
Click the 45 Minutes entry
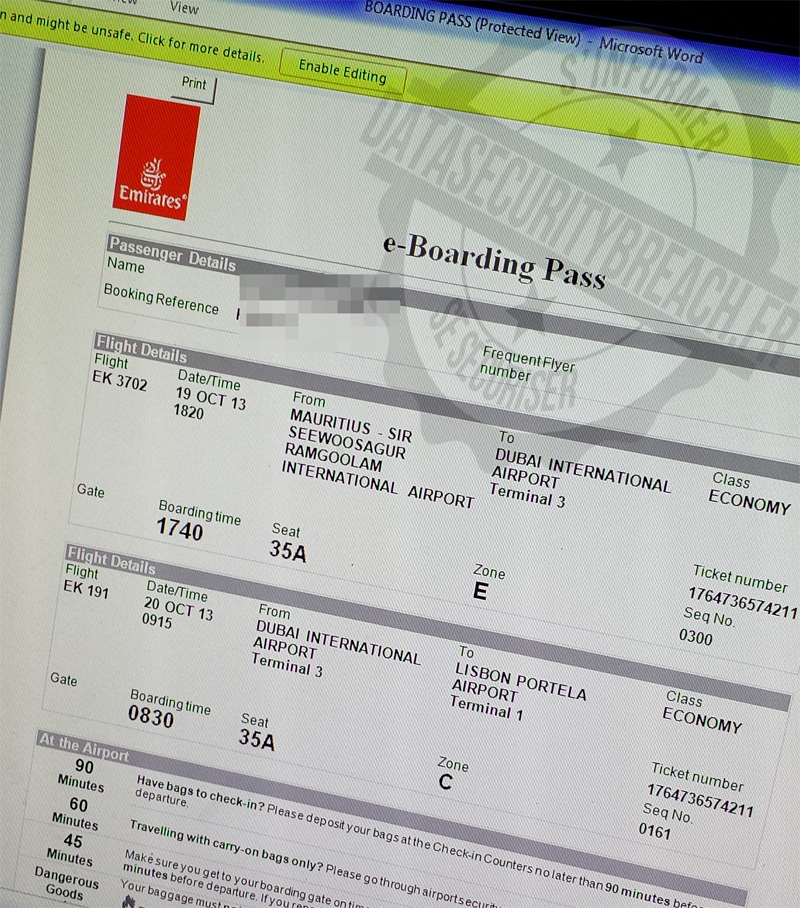(x=71, y=849)
